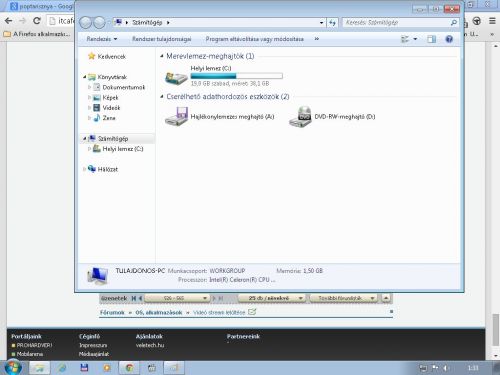Image resolution: width=500 pixels, height=375 pixels.
Task: Open the 526 - 565 page range dropdown
Action: [x=177, y=298]
